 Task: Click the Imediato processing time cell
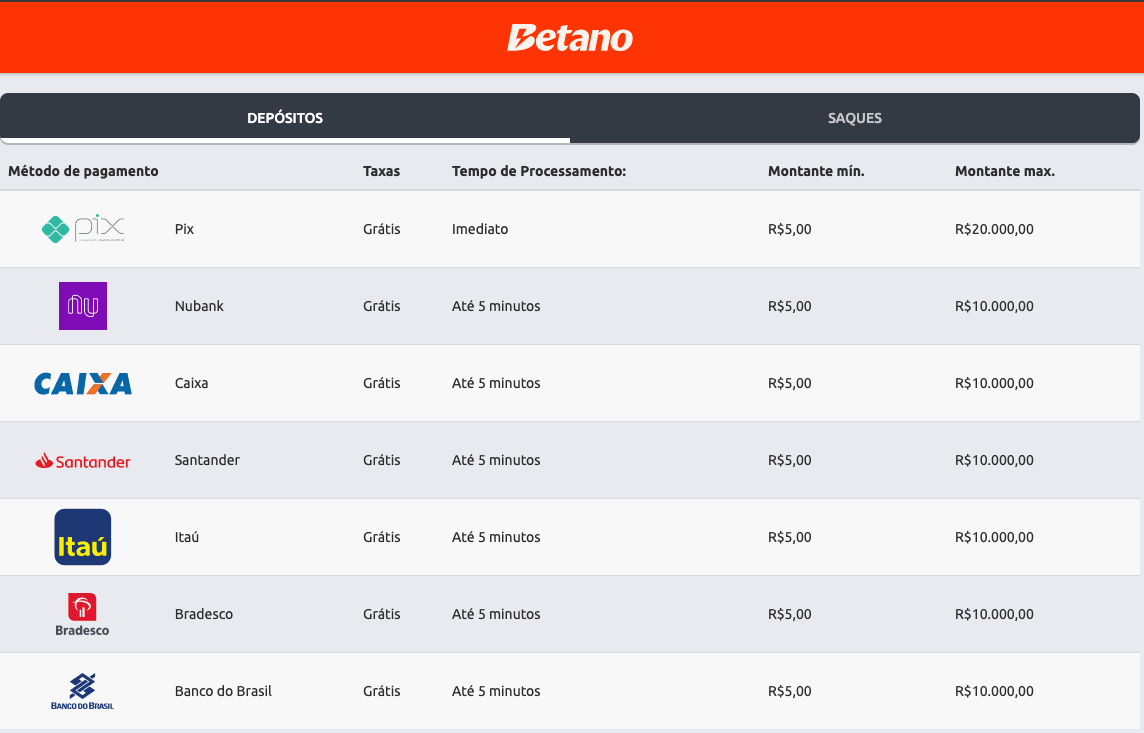(480, 229)
